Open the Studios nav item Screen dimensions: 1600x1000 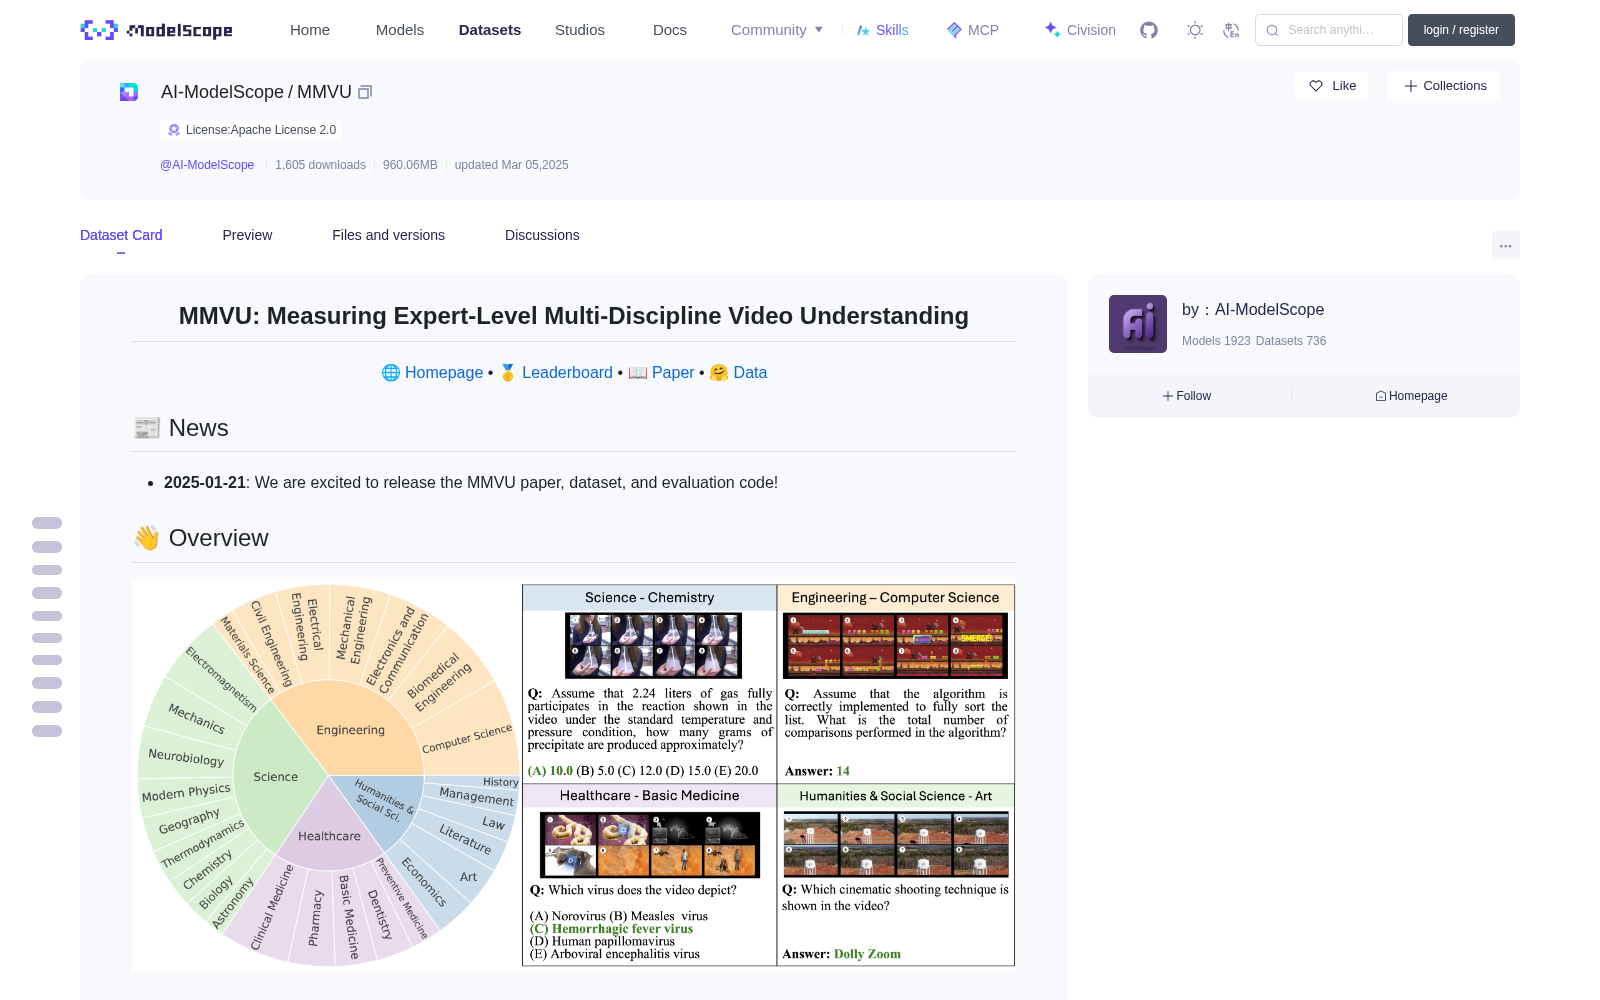[x=580, y=30]
